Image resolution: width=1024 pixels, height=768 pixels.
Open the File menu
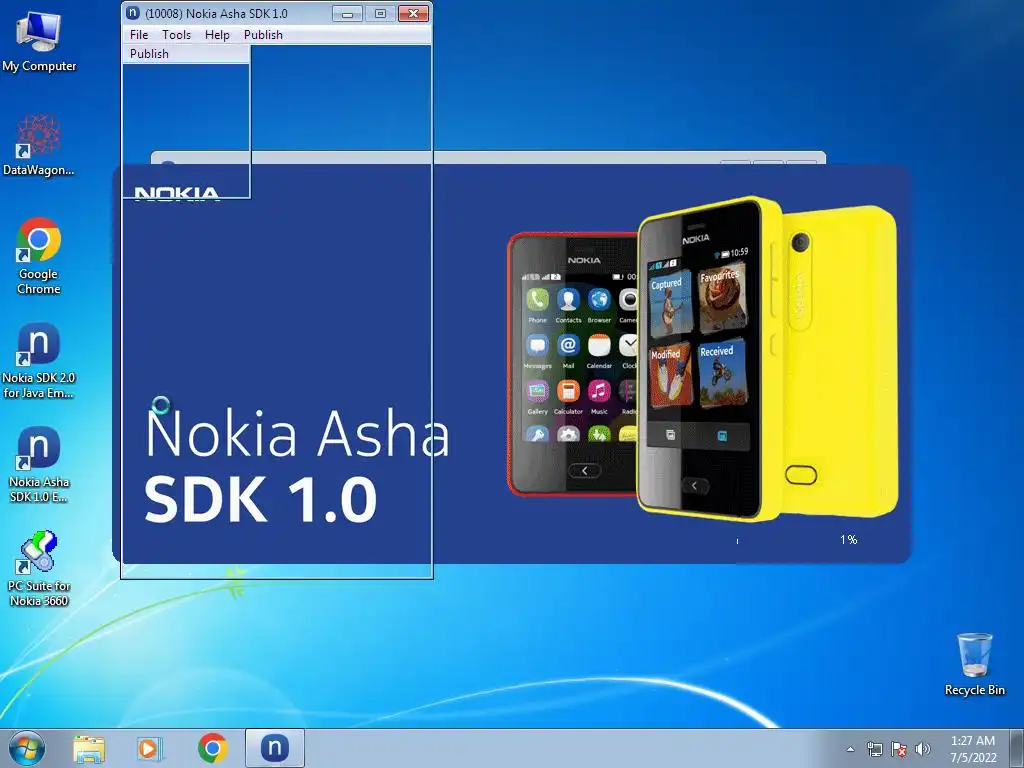point(138,35)
